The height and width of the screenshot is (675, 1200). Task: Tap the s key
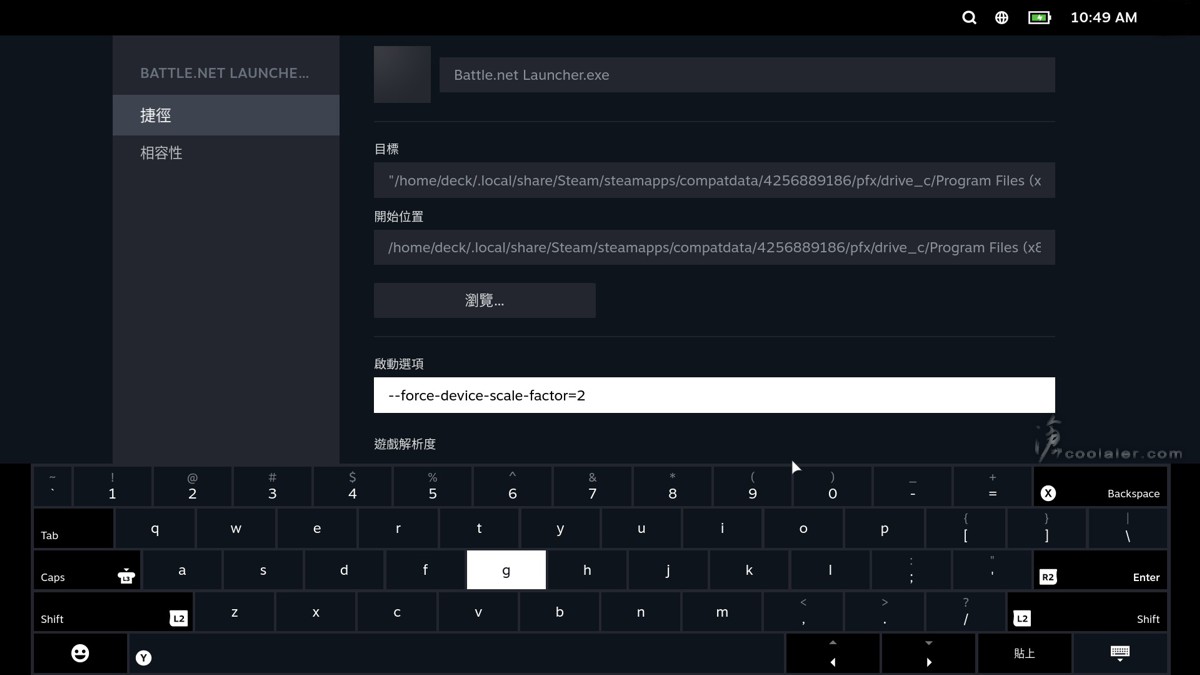click(x=263, y=570)
